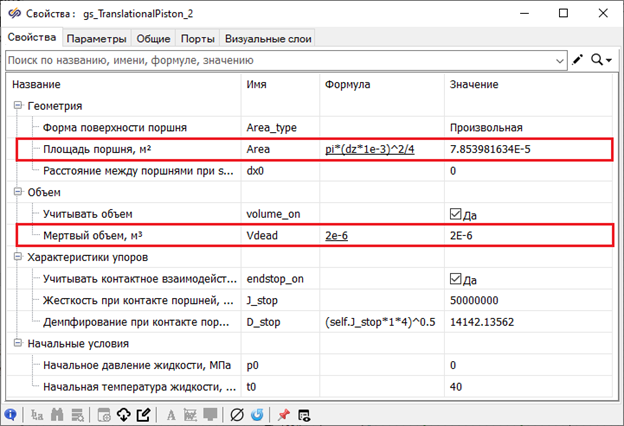The width and height of the screenshot is (624, 426).
Task: Open the magnifier search options dropdown
Action: pos(601,60)
